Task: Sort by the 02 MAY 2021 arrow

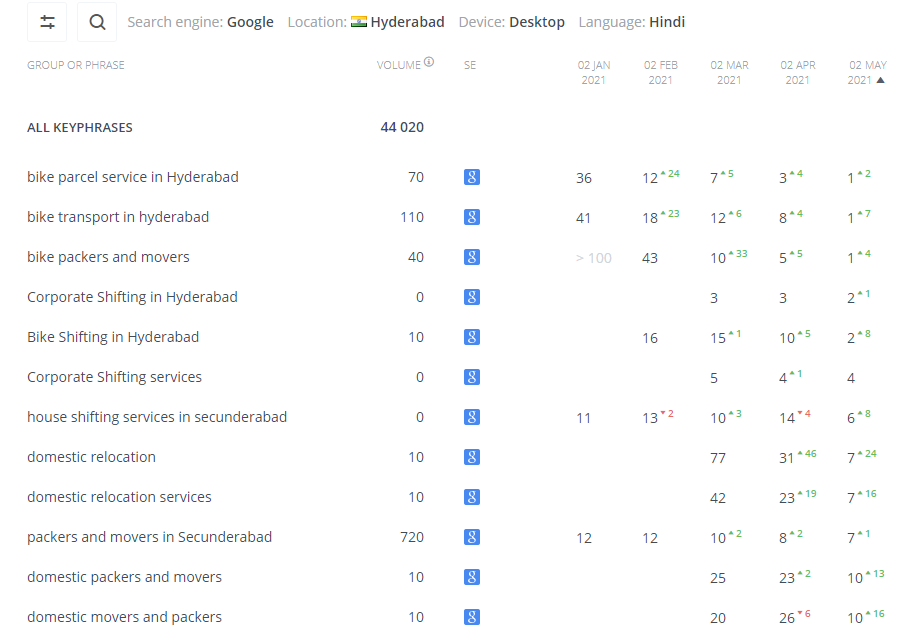Action: (880, 80)
